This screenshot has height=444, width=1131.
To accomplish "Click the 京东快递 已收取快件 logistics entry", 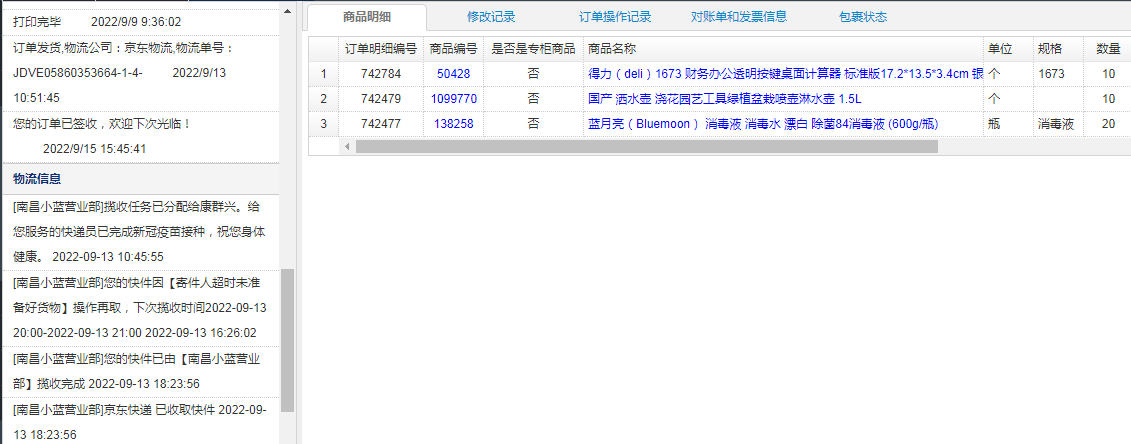I will click(x=141, y=422).
